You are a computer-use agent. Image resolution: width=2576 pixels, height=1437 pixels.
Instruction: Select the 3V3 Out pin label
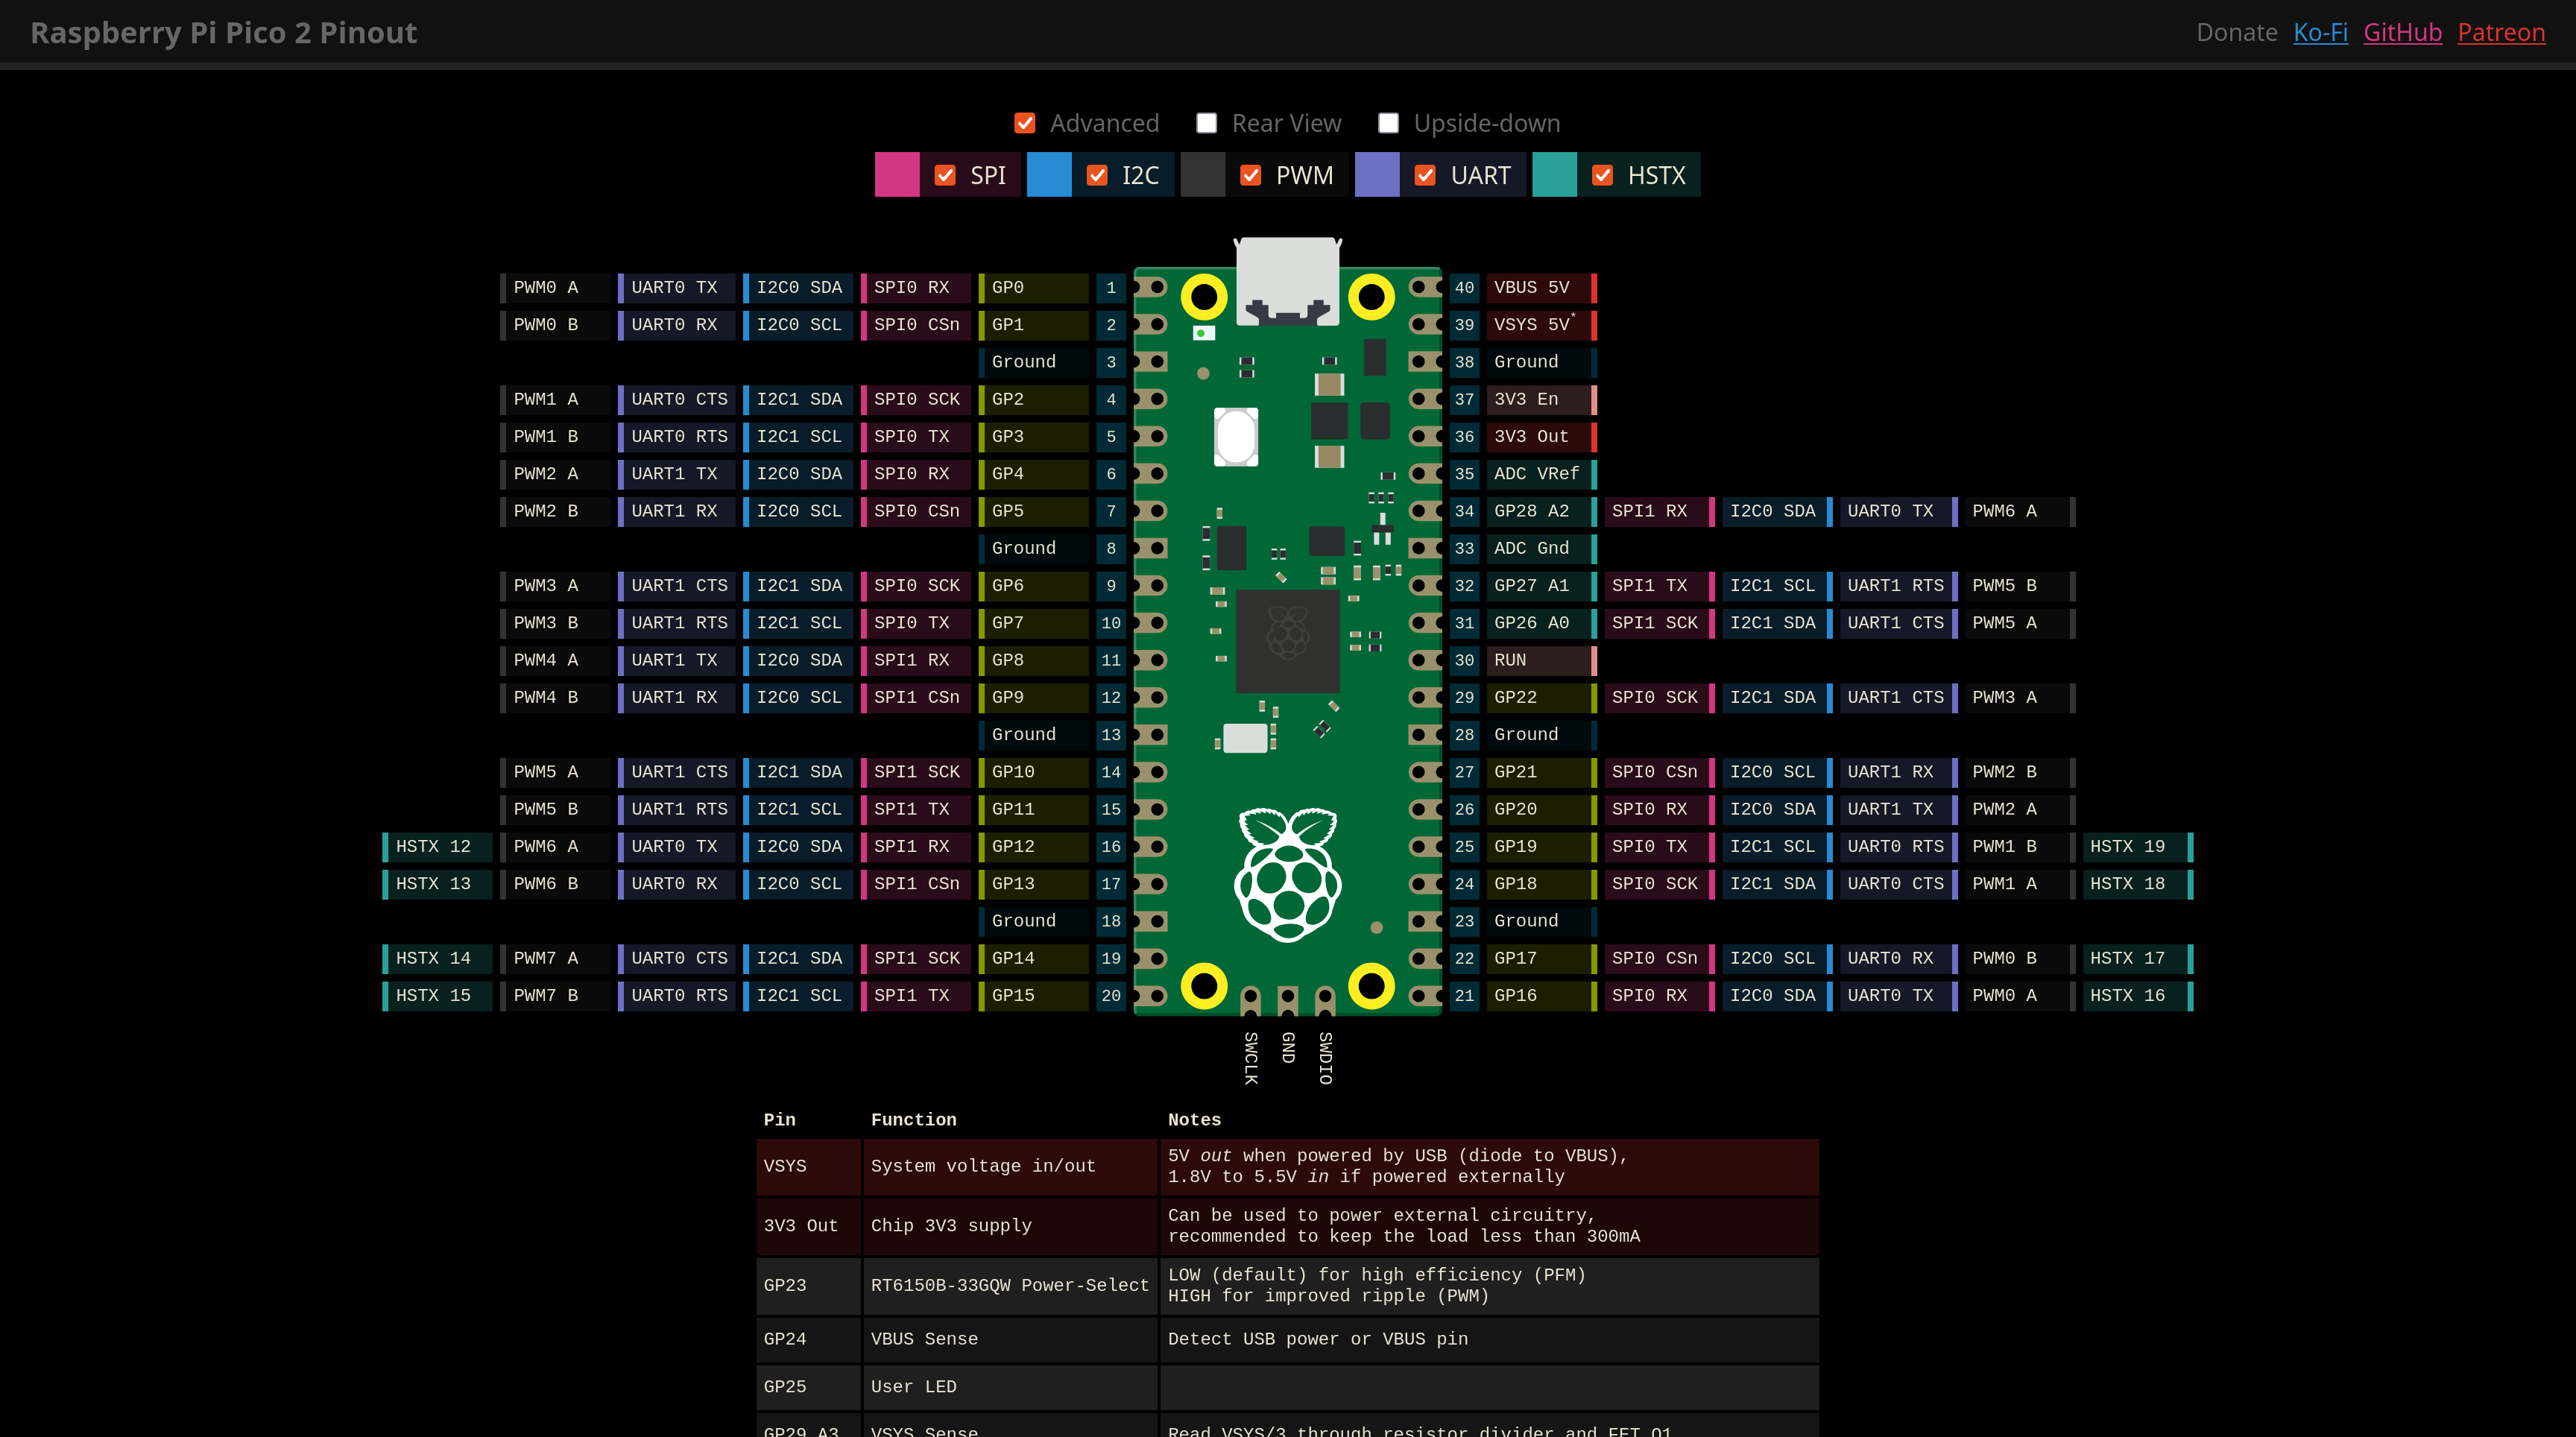coord(1541,436)
